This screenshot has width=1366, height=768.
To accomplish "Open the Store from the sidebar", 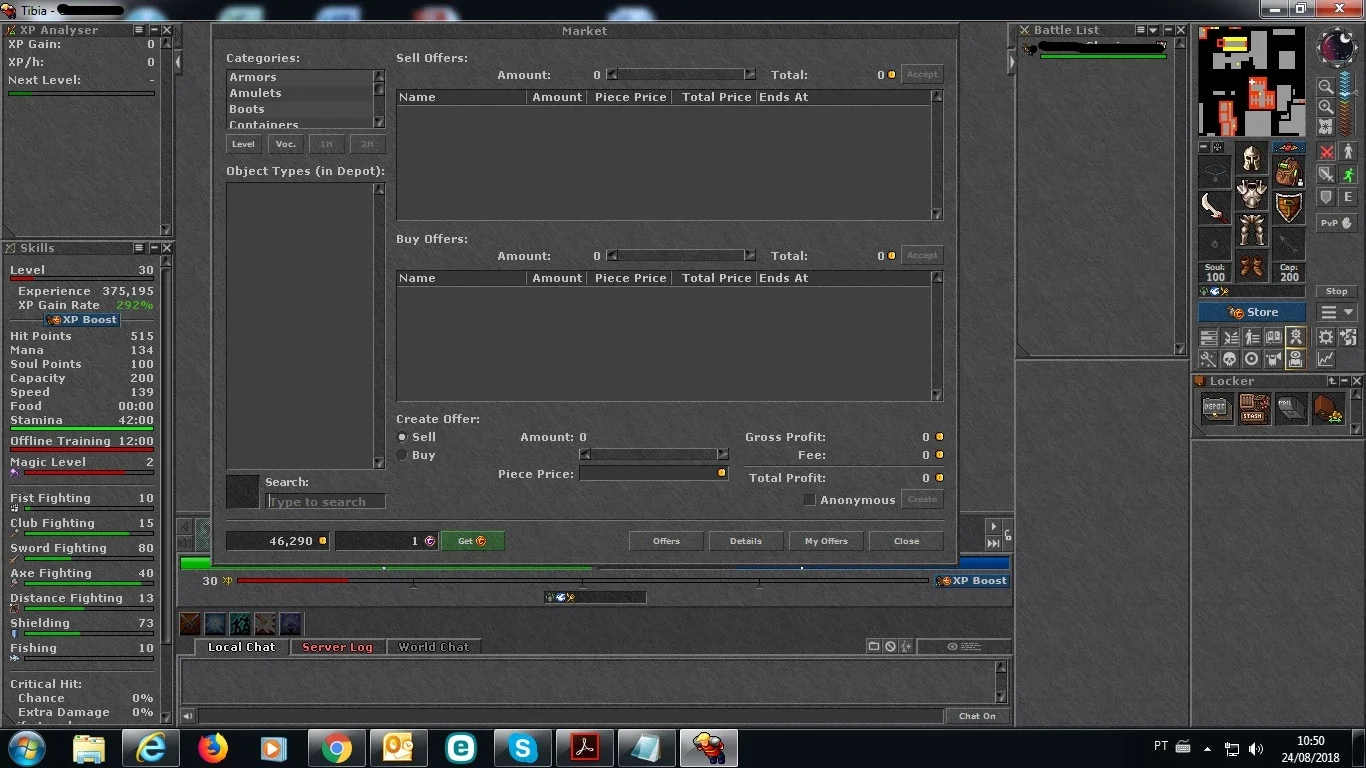I will click(1252, 312).
